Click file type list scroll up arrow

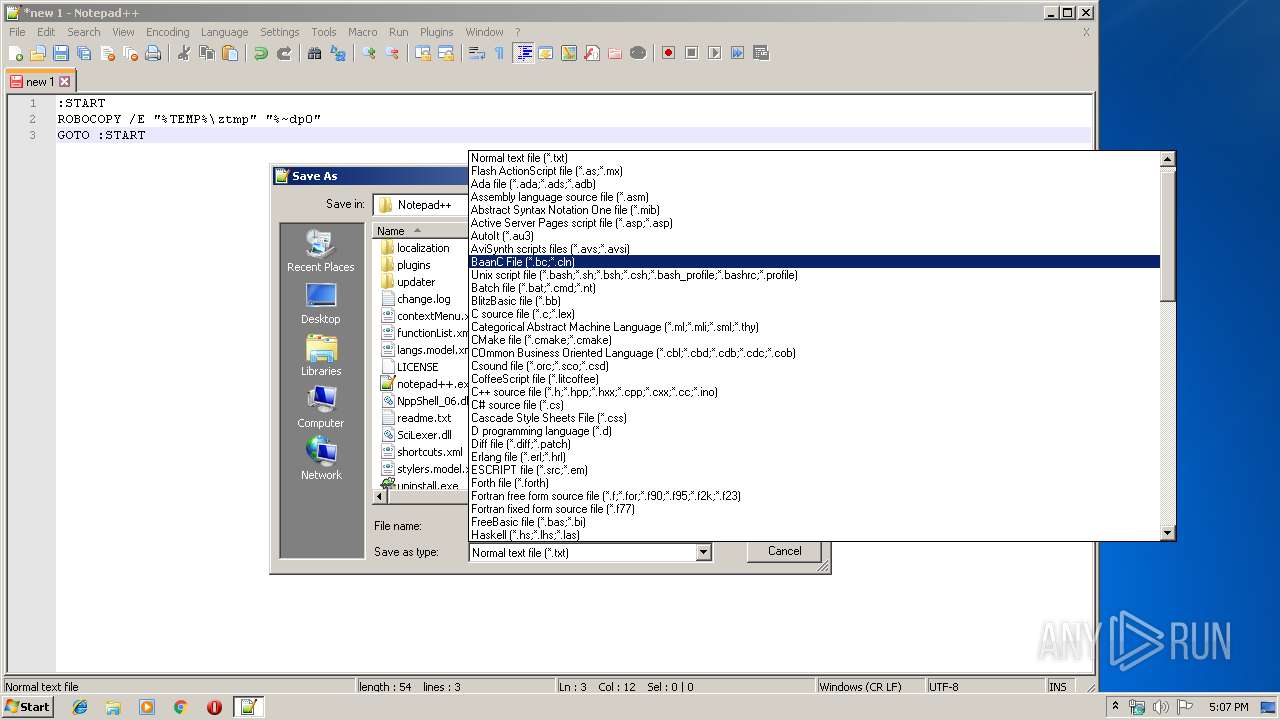[x=1167, y=159]
